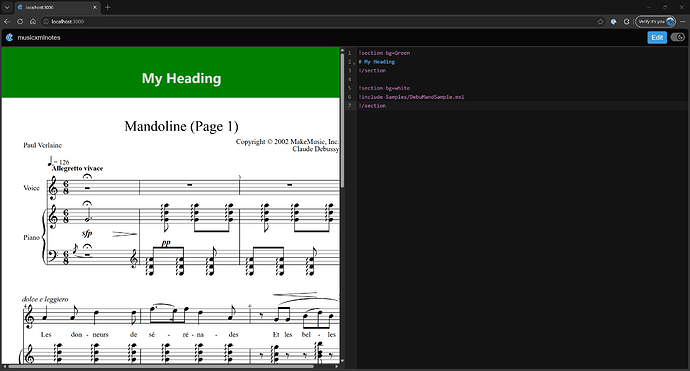
Task: Close the localhost:3000 tab
Action: pos(95,7)
